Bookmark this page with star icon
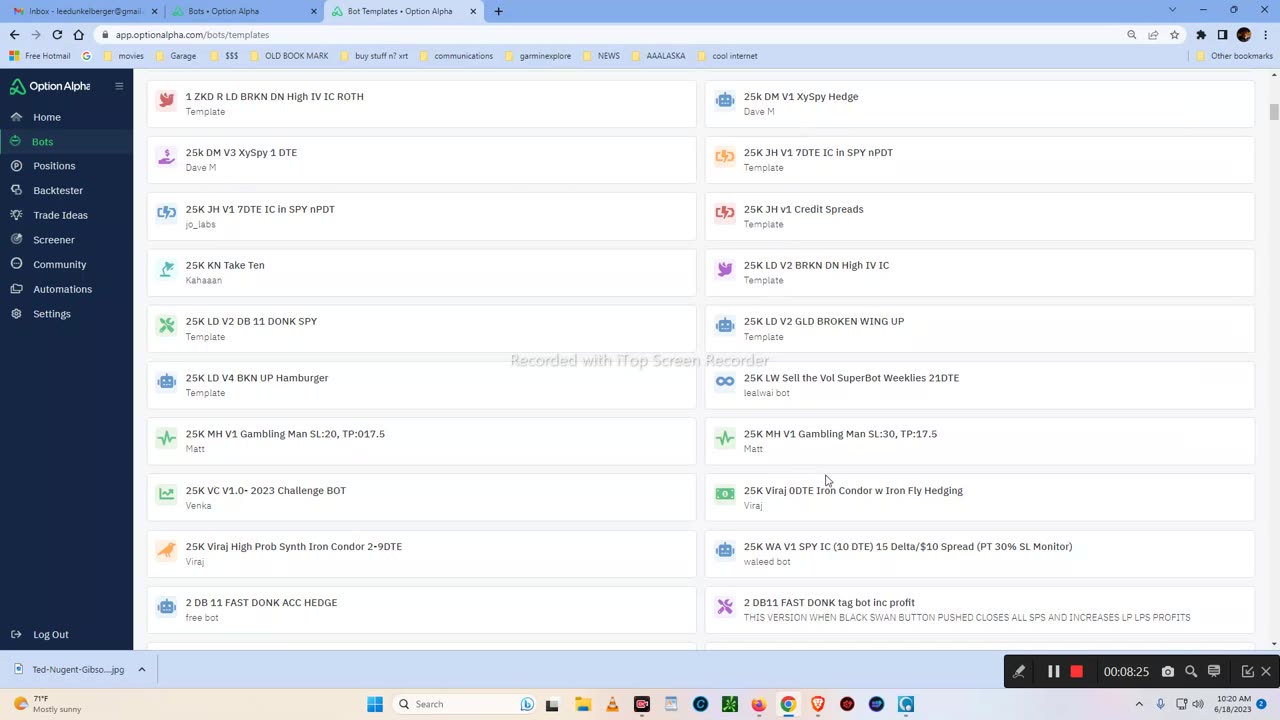This screenshot has height=720, width=1280. click(1174, 35)
